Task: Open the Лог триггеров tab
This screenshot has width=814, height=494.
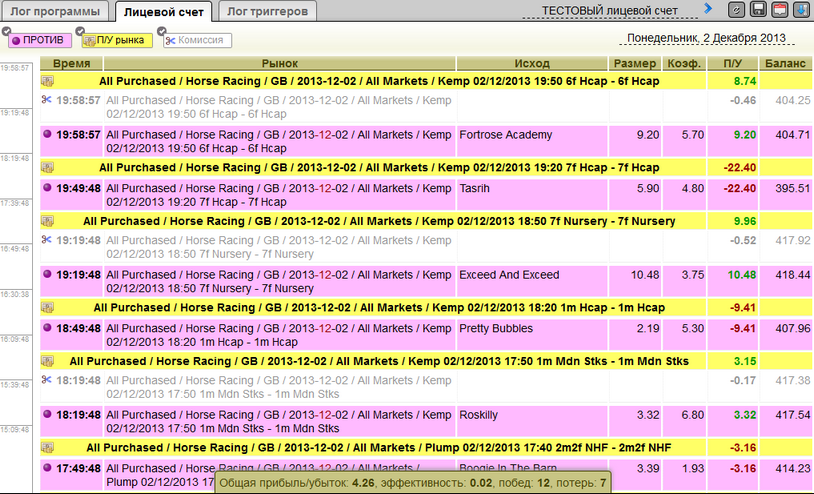Action: coord(267,11)
